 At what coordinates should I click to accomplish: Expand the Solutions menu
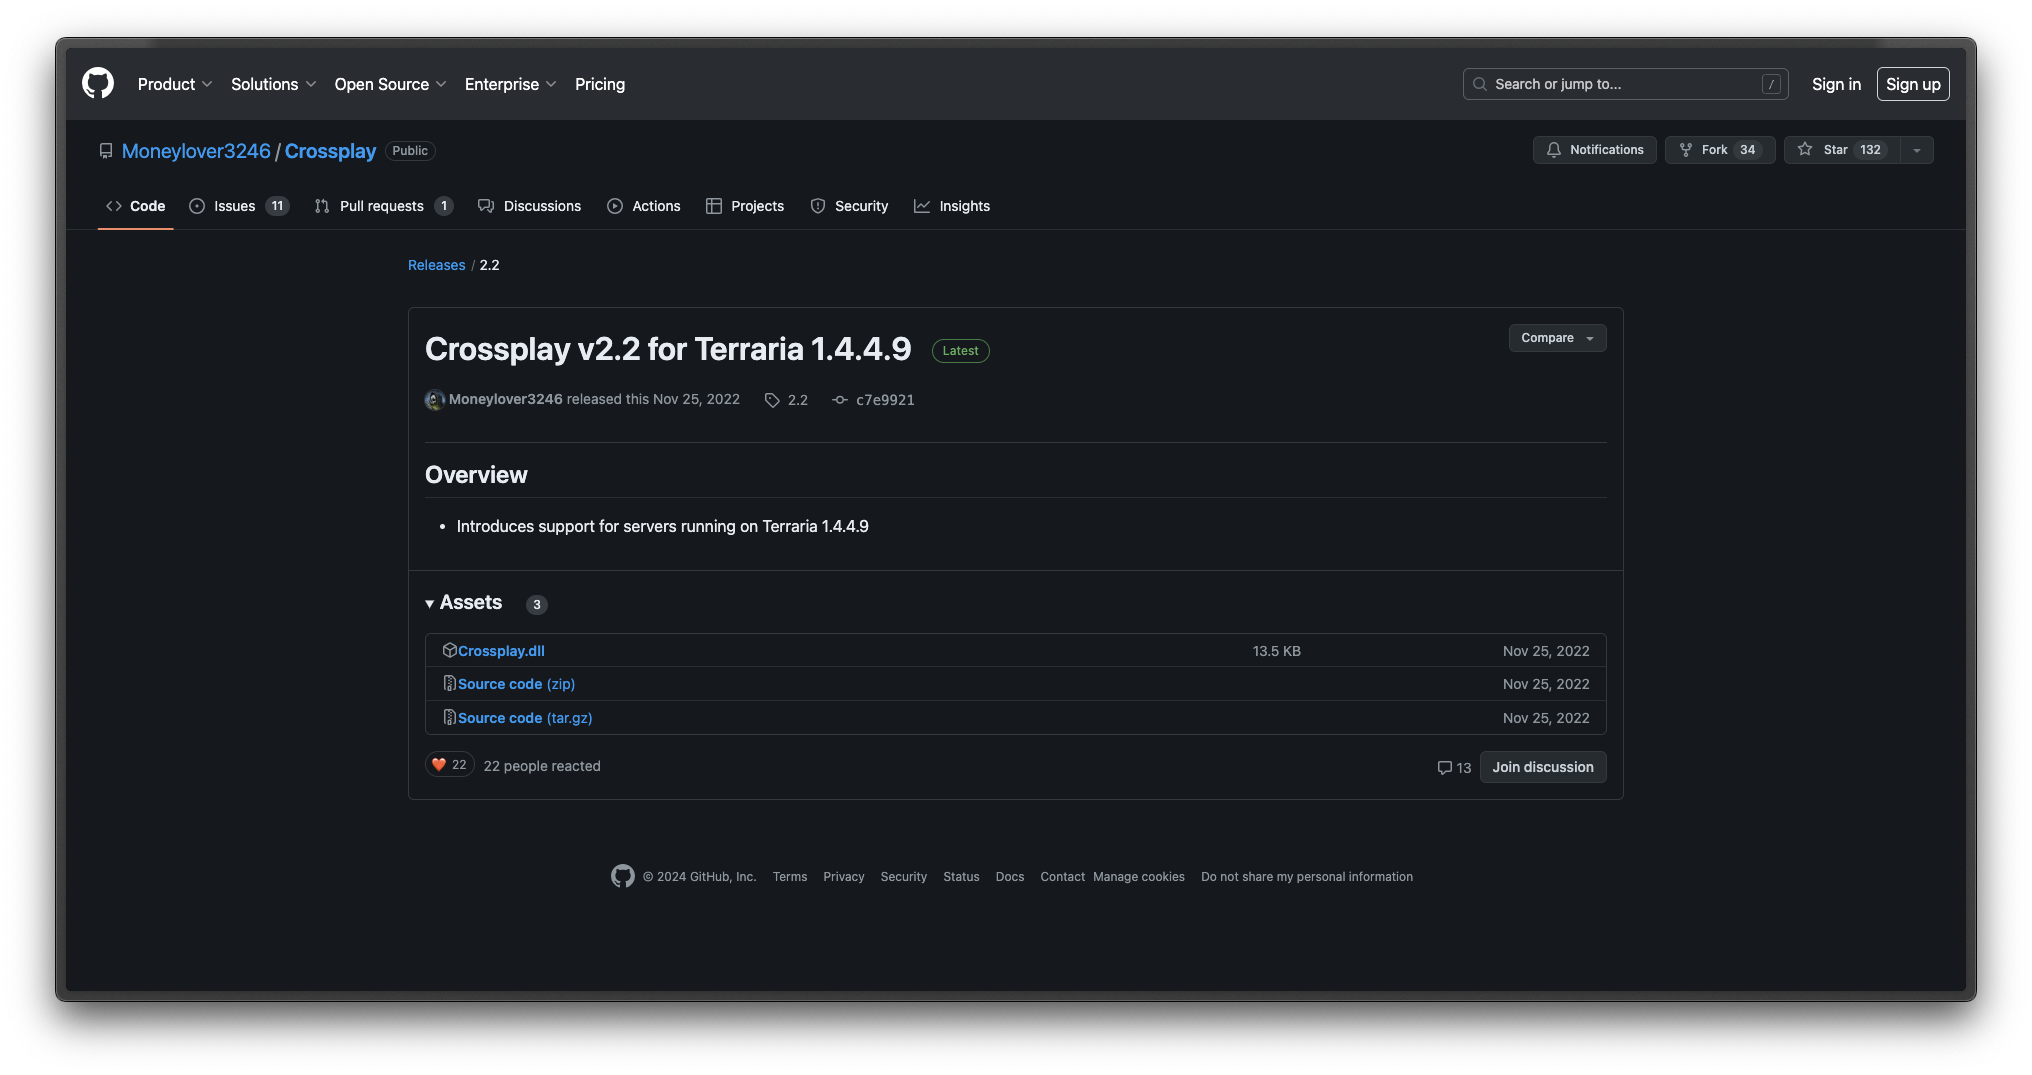(x=274, y=84)
